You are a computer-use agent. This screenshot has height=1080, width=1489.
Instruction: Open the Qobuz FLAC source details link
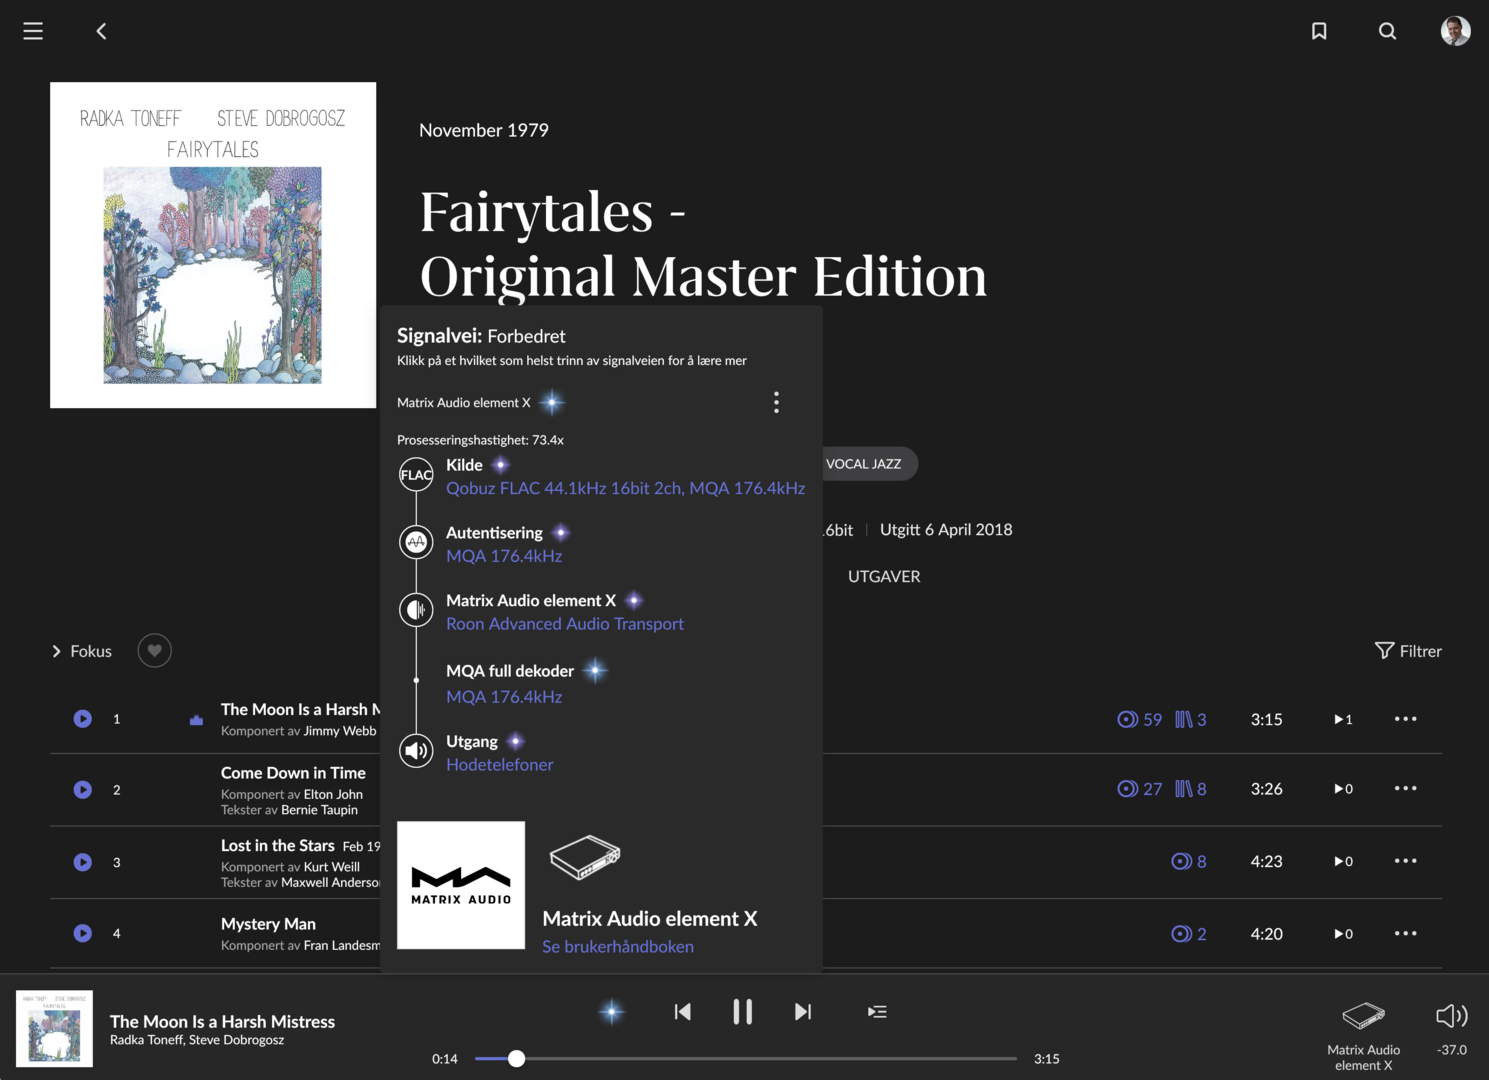[625, 488]
